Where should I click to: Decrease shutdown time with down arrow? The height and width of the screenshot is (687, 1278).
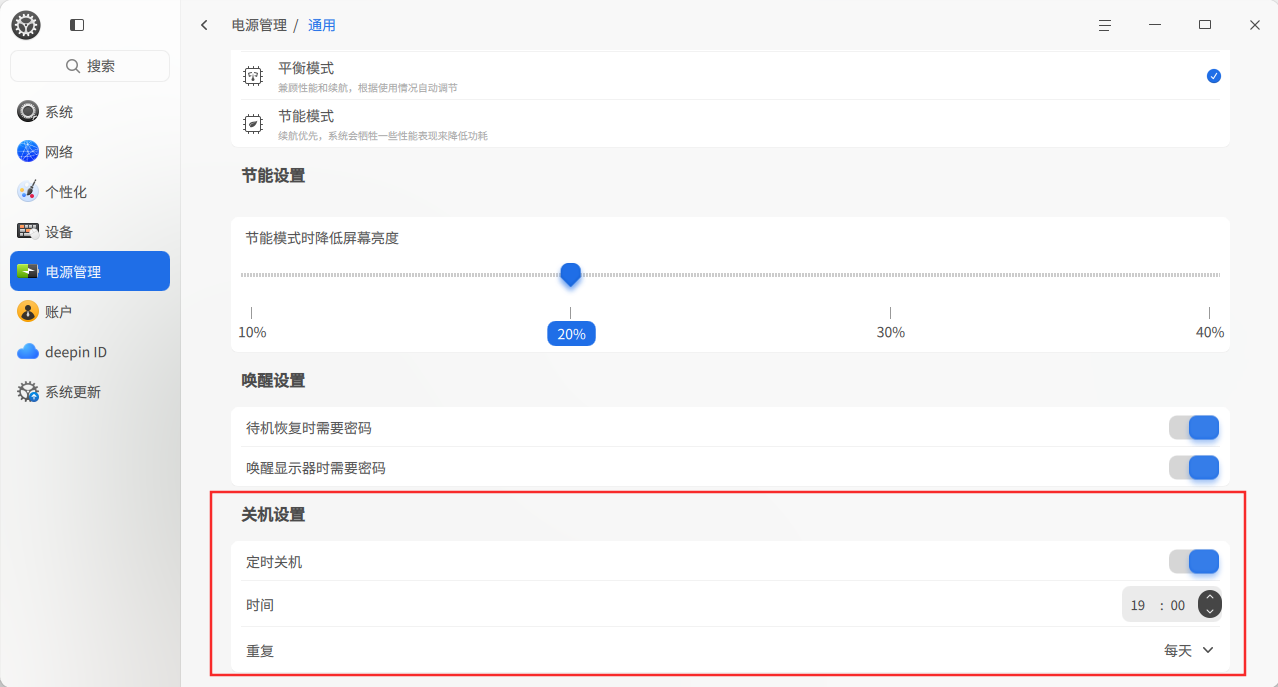point(1210,611)
